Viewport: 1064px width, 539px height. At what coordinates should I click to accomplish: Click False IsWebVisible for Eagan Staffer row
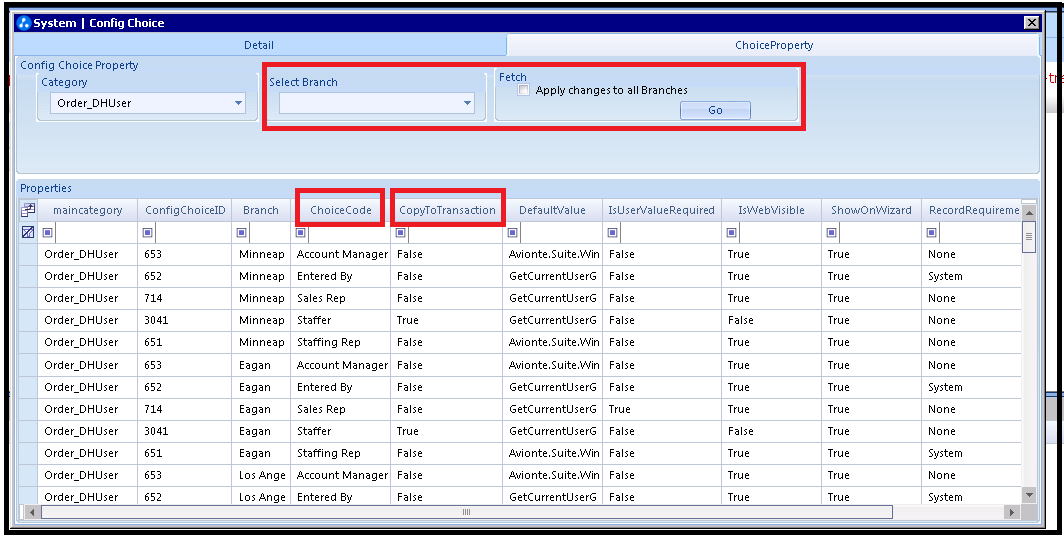point(772,431)
